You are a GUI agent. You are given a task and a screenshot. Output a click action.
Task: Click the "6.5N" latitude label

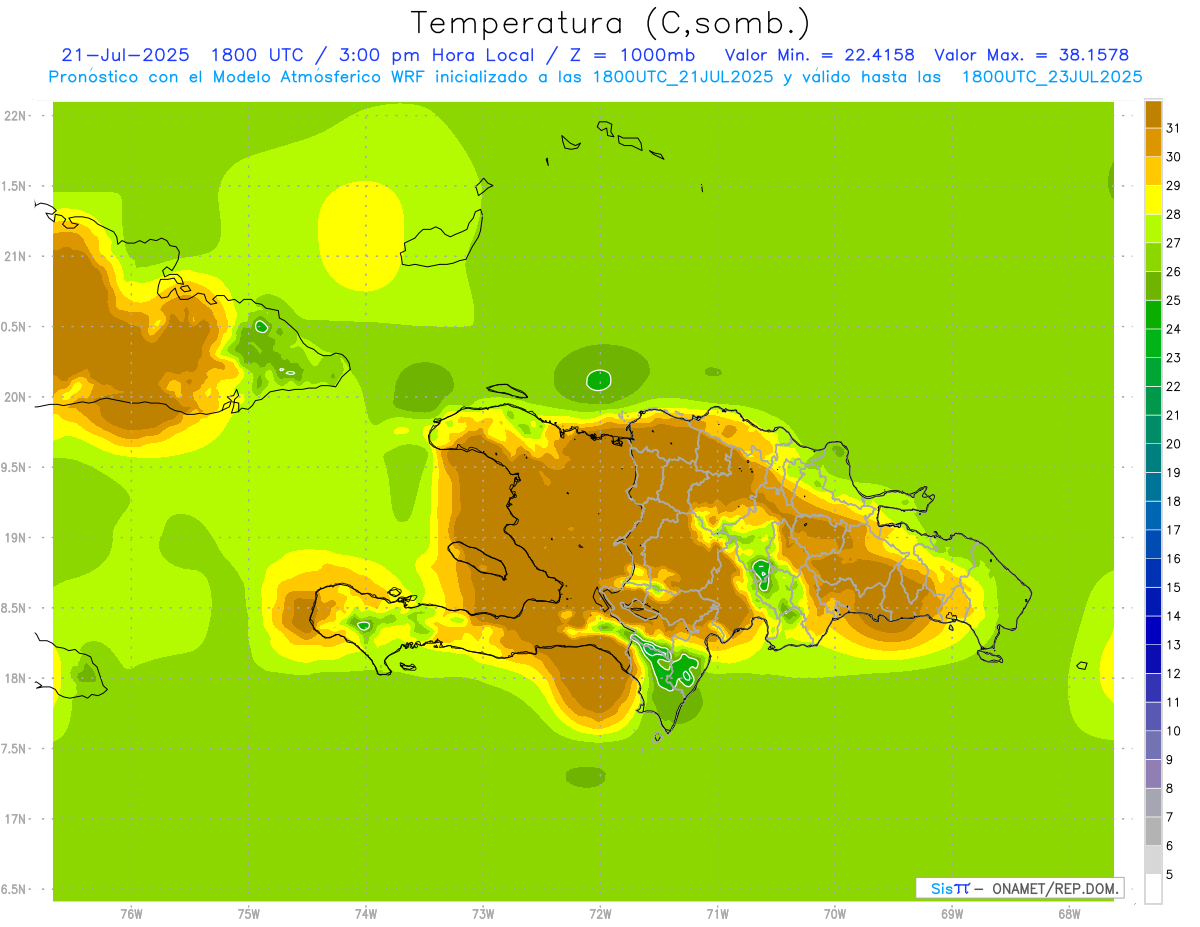pos(15,890)
